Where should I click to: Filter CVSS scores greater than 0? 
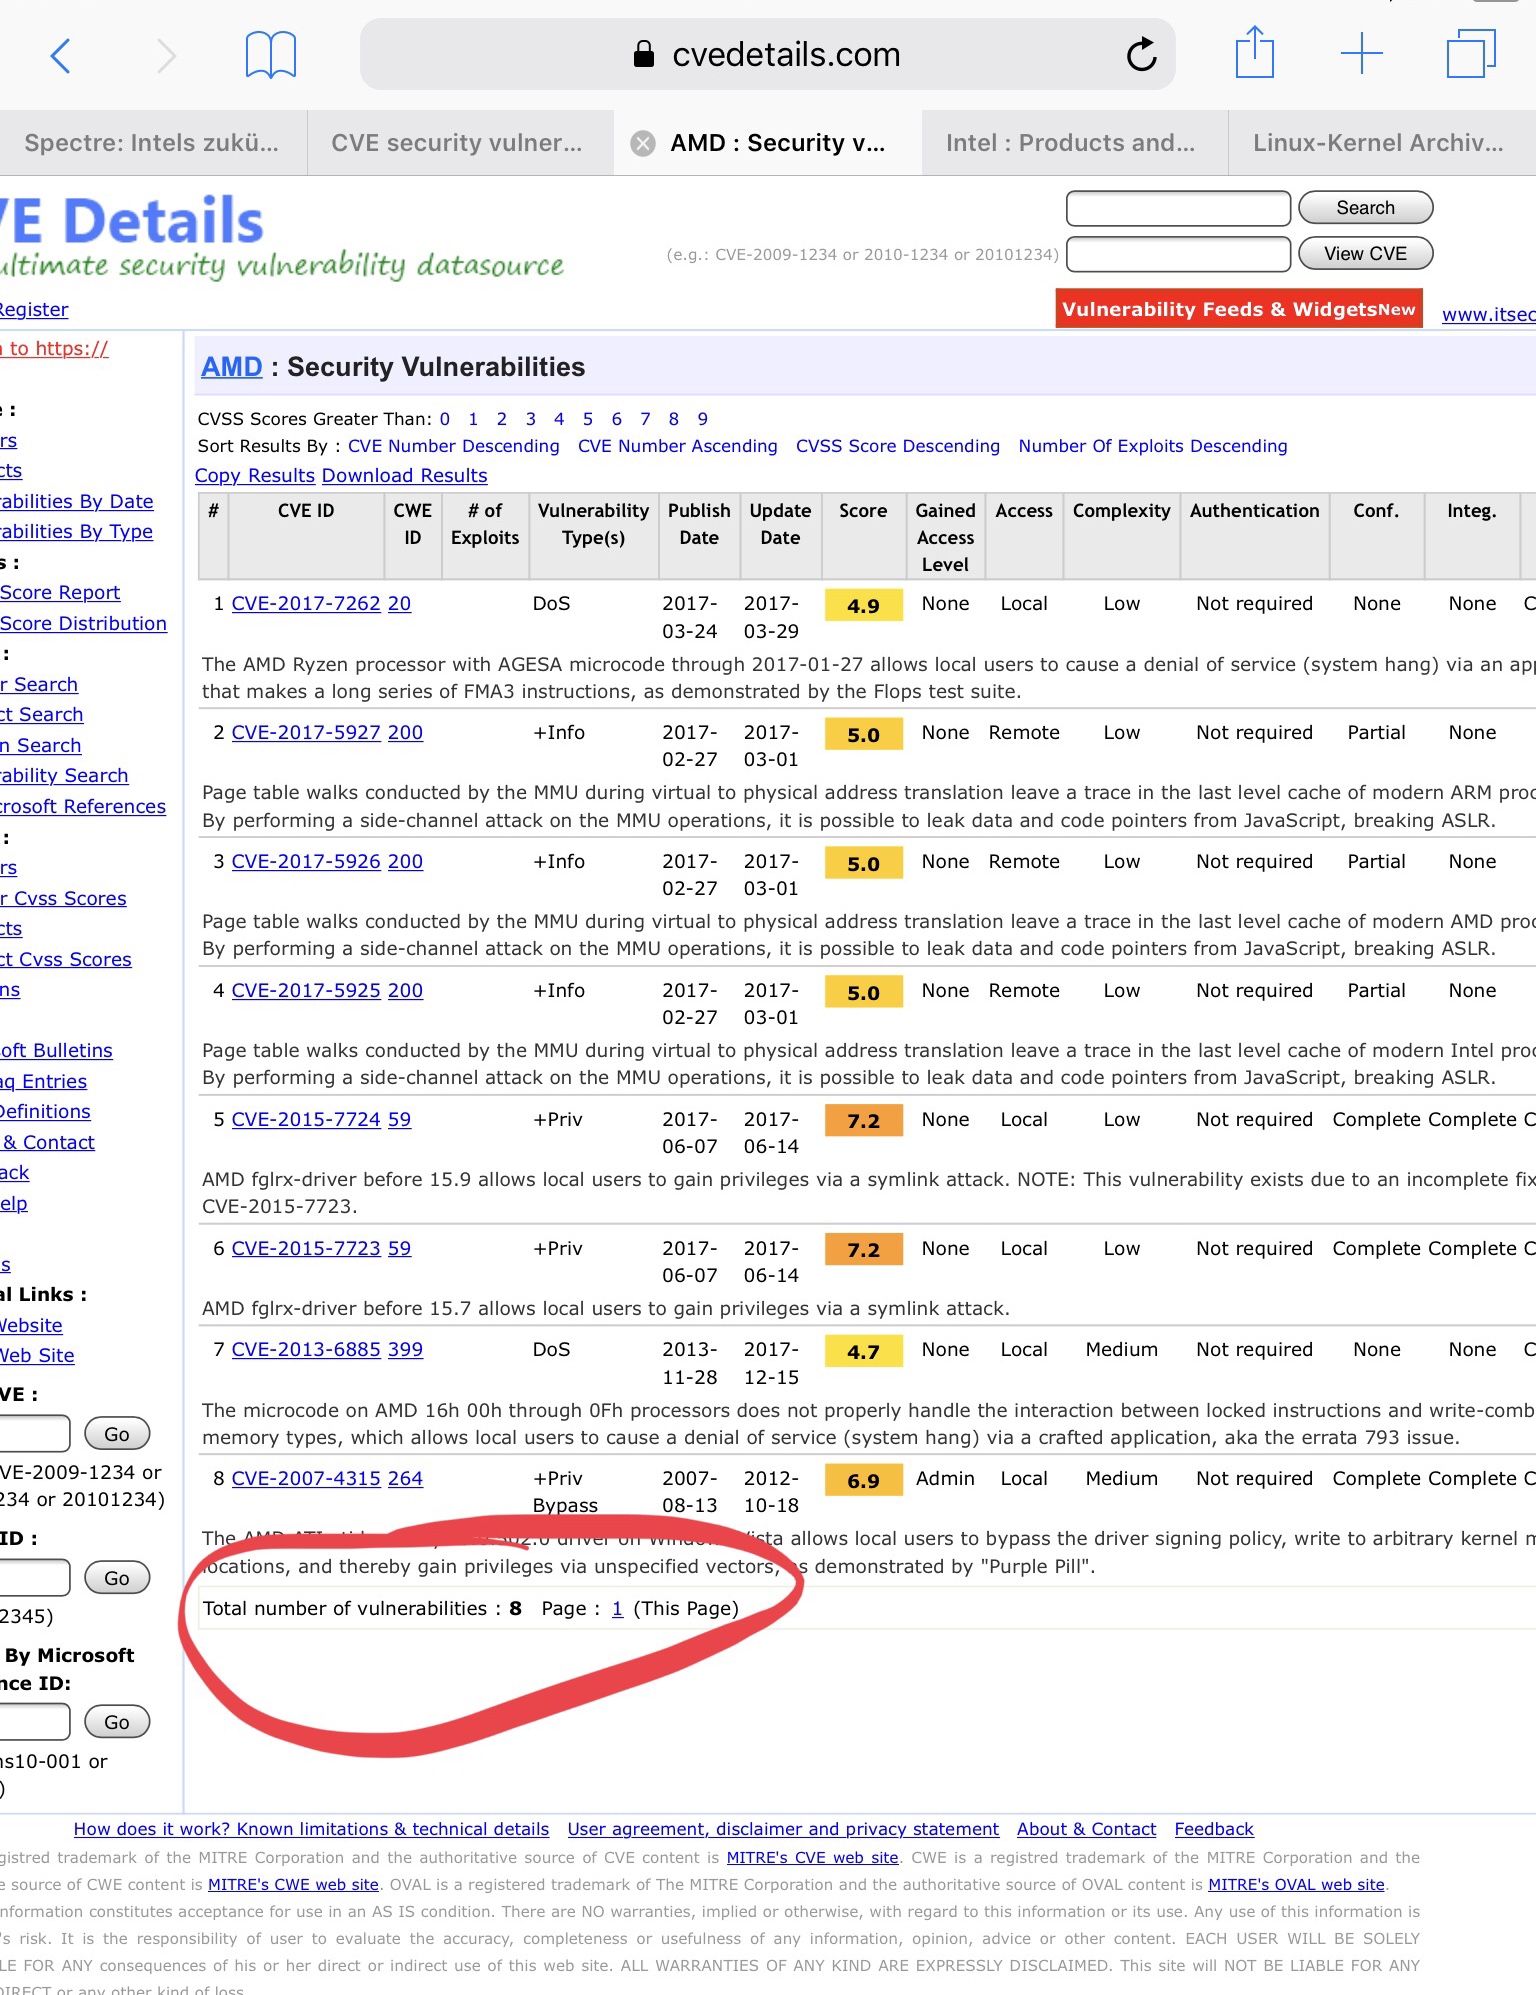(x=445, y=419)
